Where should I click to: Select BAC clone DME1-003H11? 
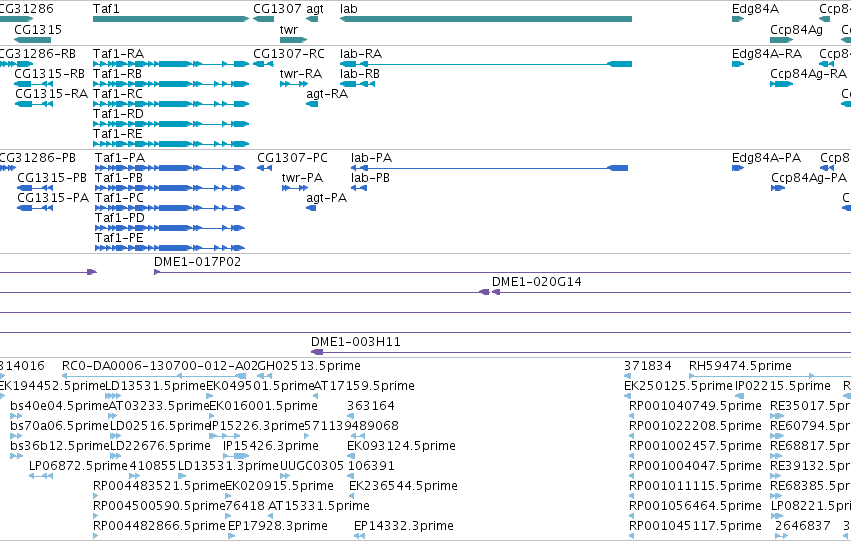click(356, 342)
